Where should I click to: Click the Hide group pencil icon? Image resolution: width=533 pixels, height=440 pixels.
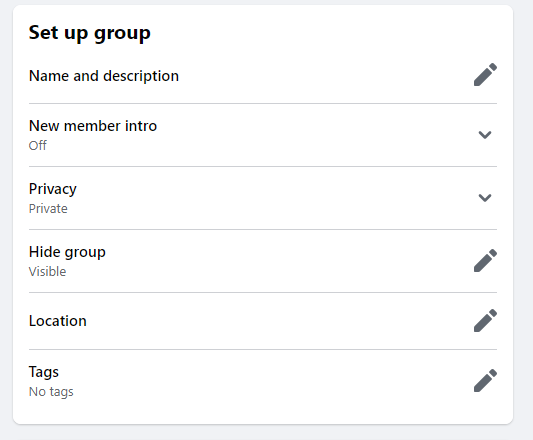coord(485,260)
